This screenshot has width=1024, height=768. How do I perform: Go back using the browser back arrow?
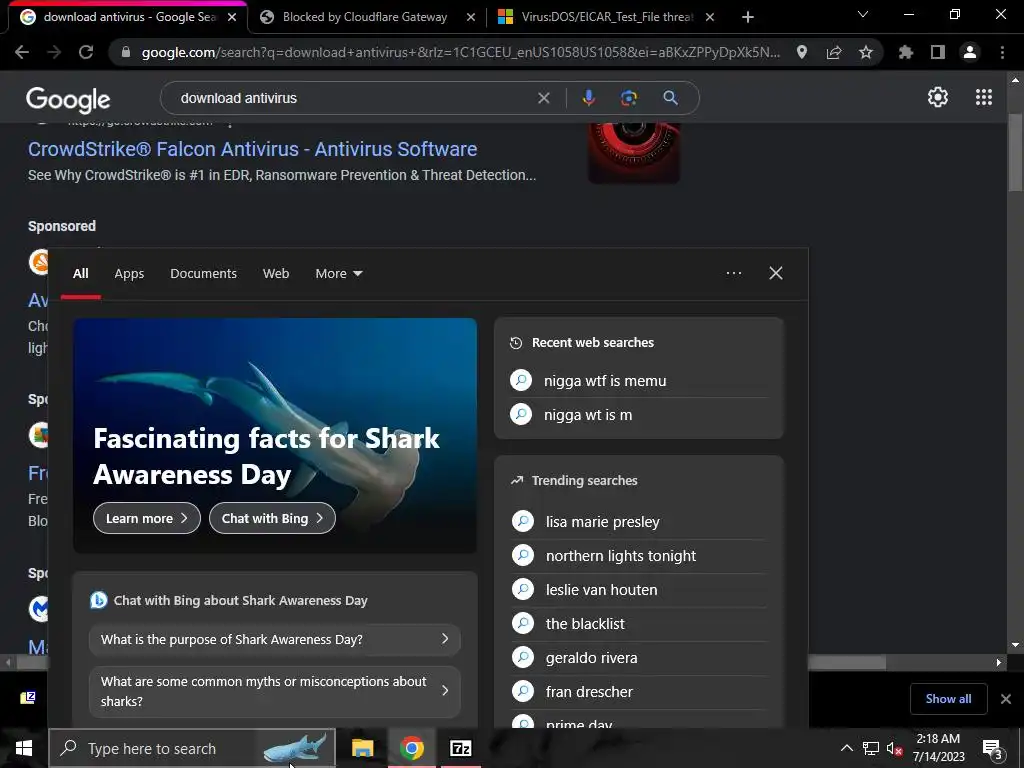(x=22, y=52)
